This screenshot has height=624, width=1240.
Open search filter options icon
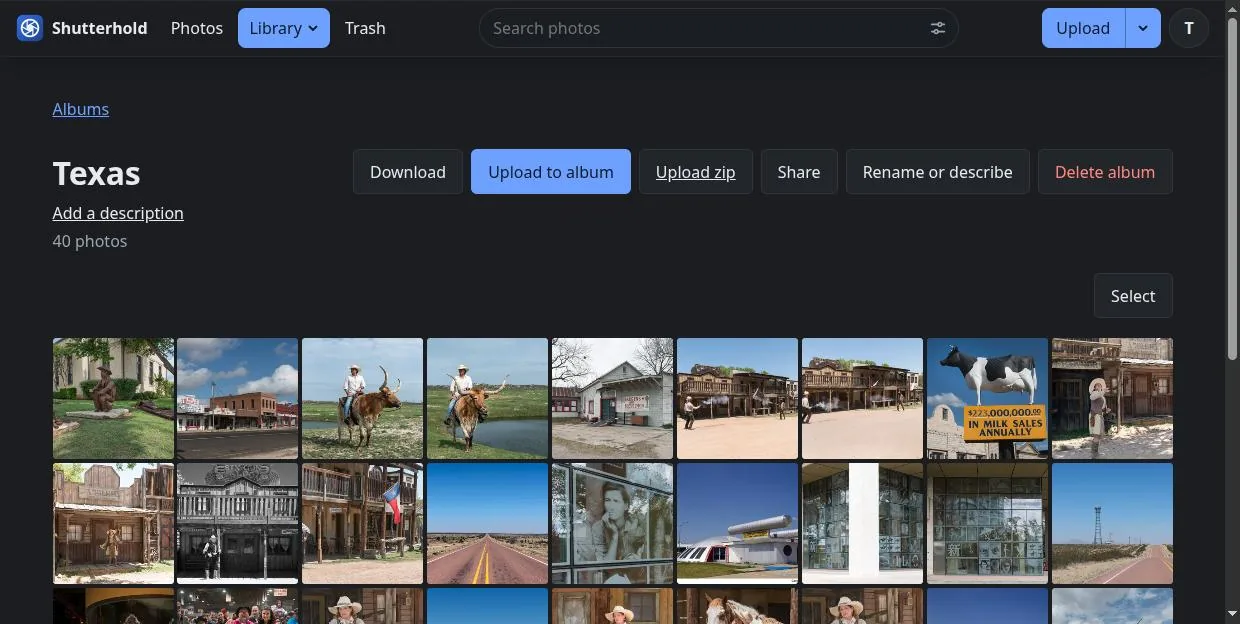coord(937,28)
